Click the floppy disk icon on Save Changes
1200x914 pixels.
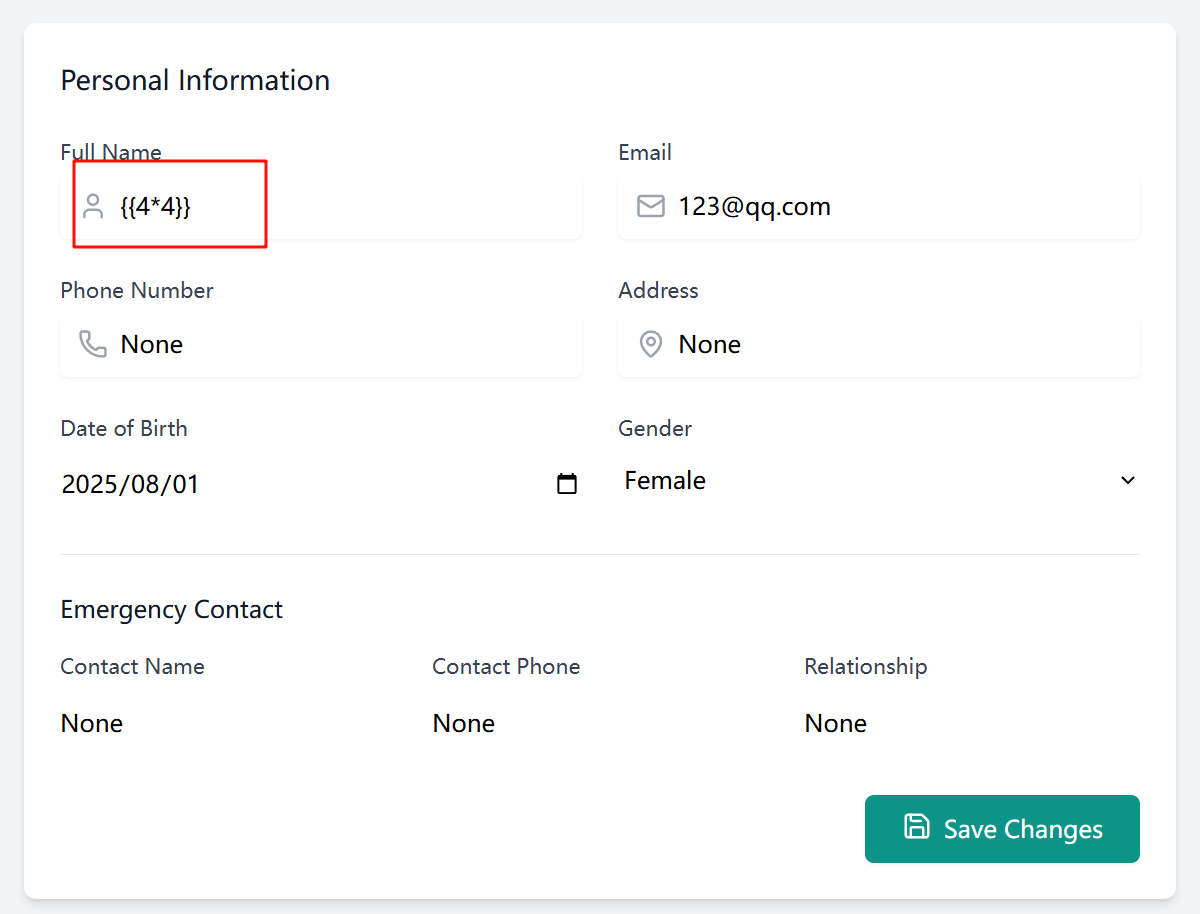pos(916,826)
